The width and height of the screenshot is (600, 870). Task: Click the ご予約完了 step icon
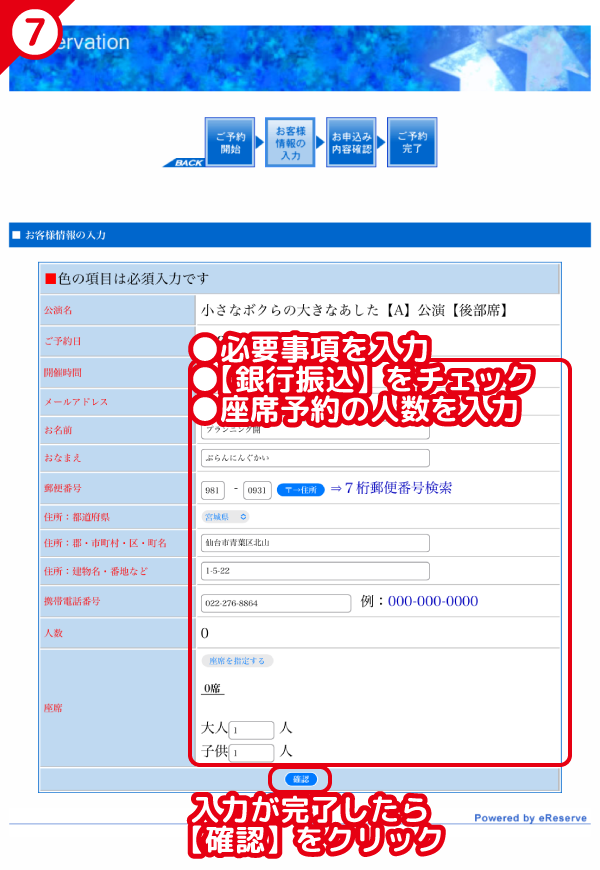(412, 143)
